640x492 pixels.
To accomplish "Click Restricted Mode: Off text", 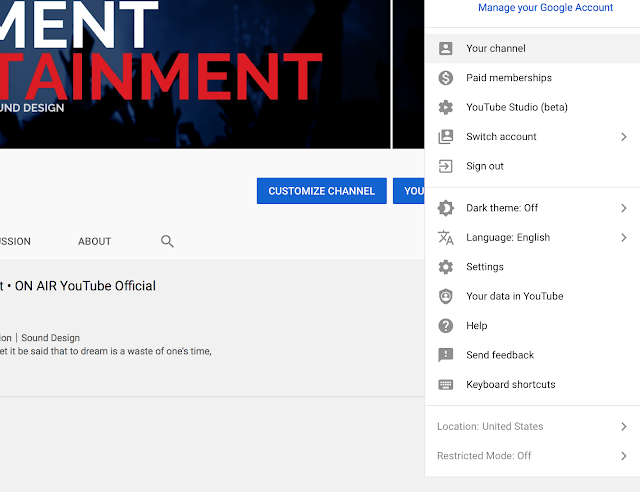I will click(x=484, y=456).
